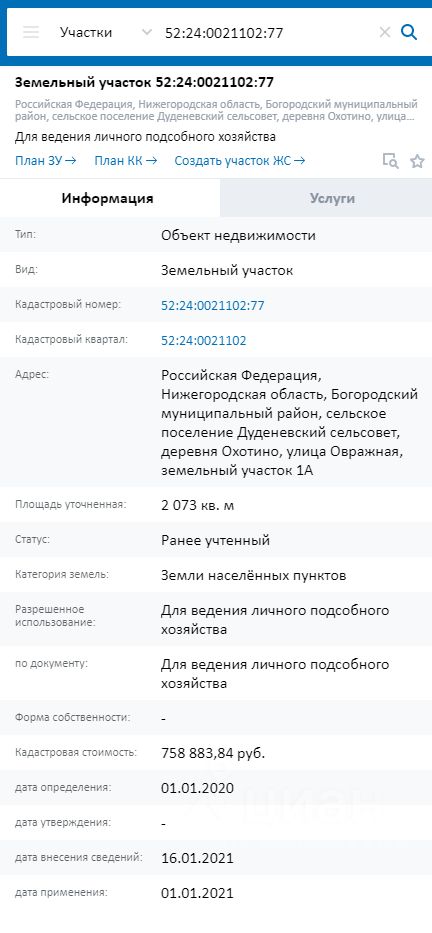
Task: Click the cadastral value 758 883,84 руб.
Action: point(213,753)
